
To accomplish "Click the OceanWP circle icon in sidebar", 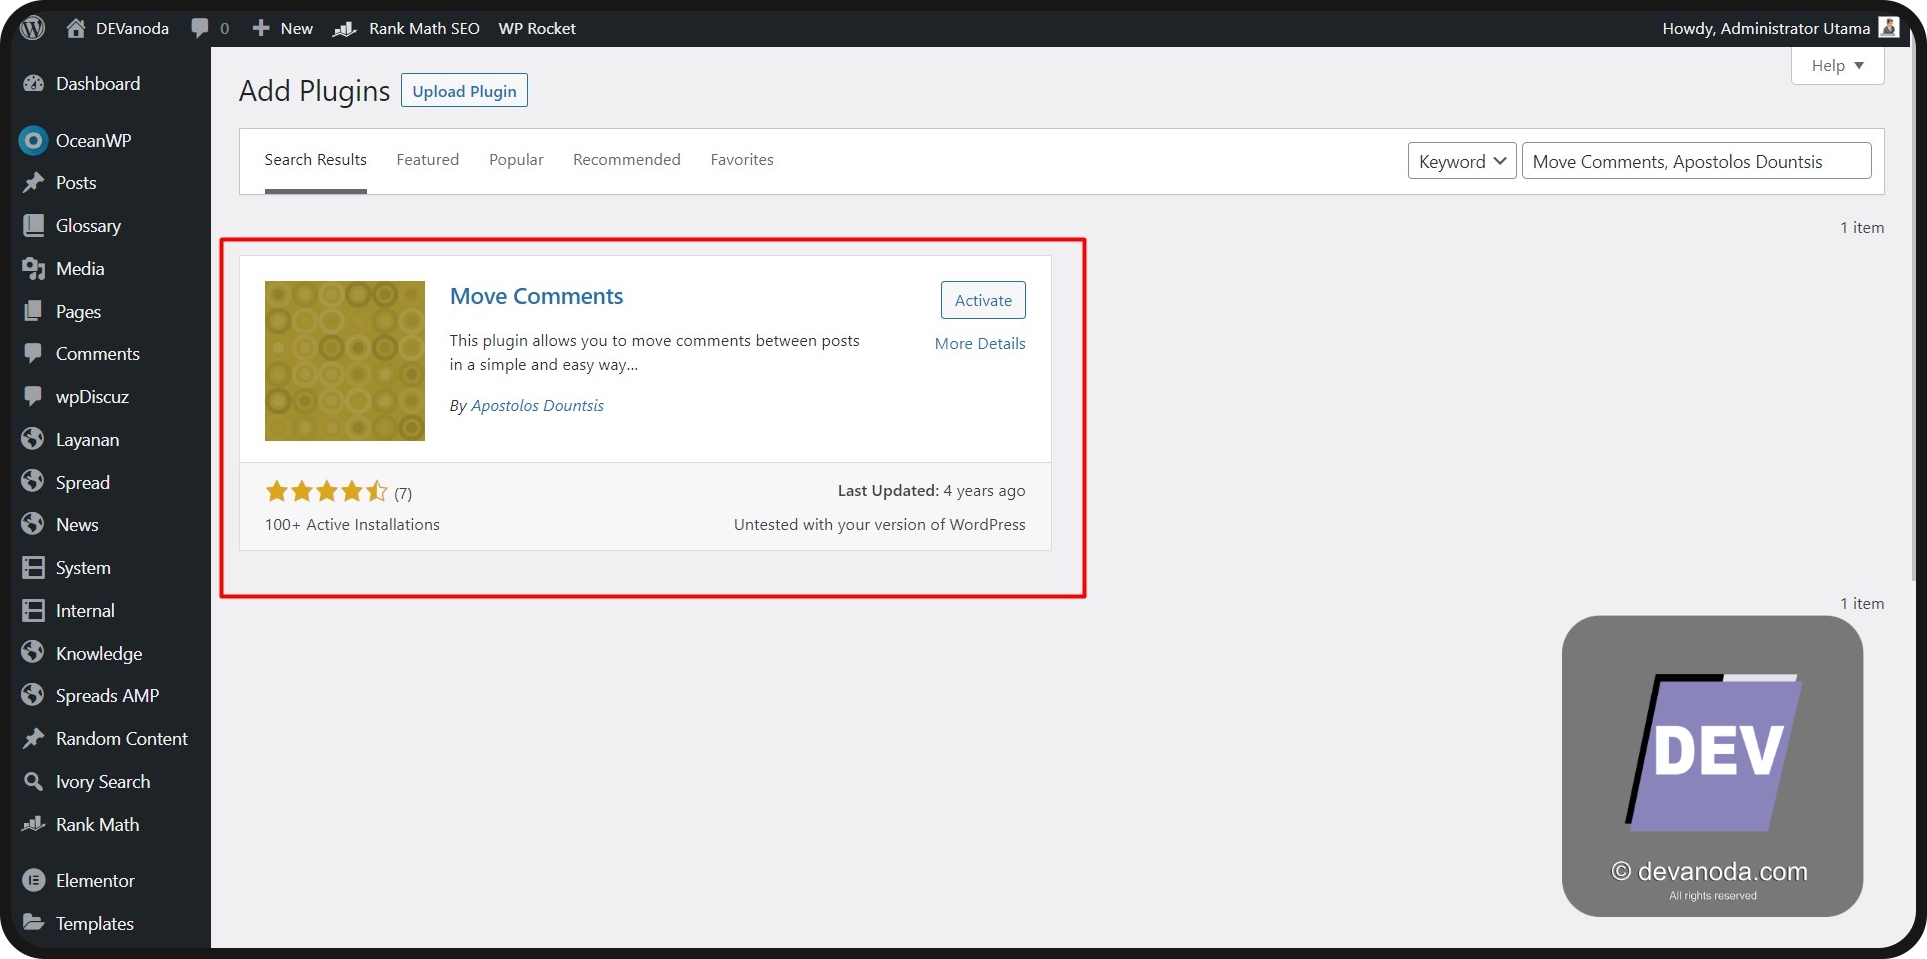I will tap(33, 140).
